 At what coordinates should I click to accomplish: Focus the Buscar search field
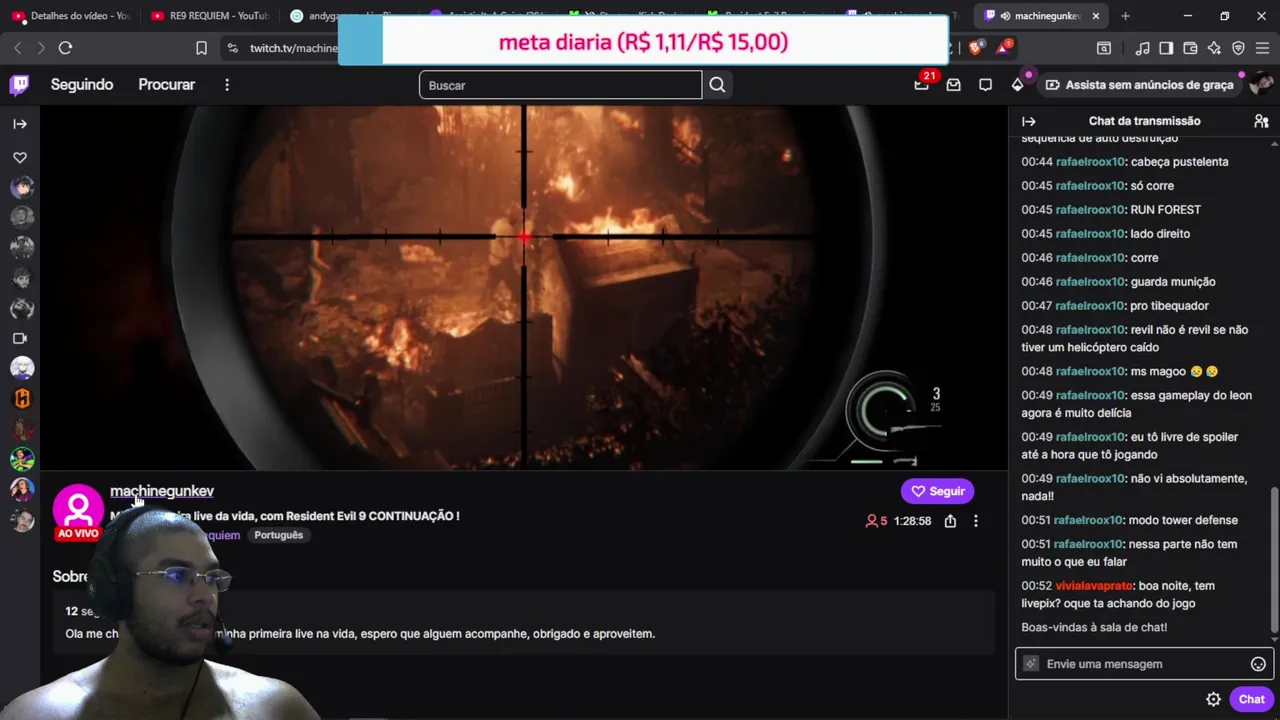pos(561,85)
